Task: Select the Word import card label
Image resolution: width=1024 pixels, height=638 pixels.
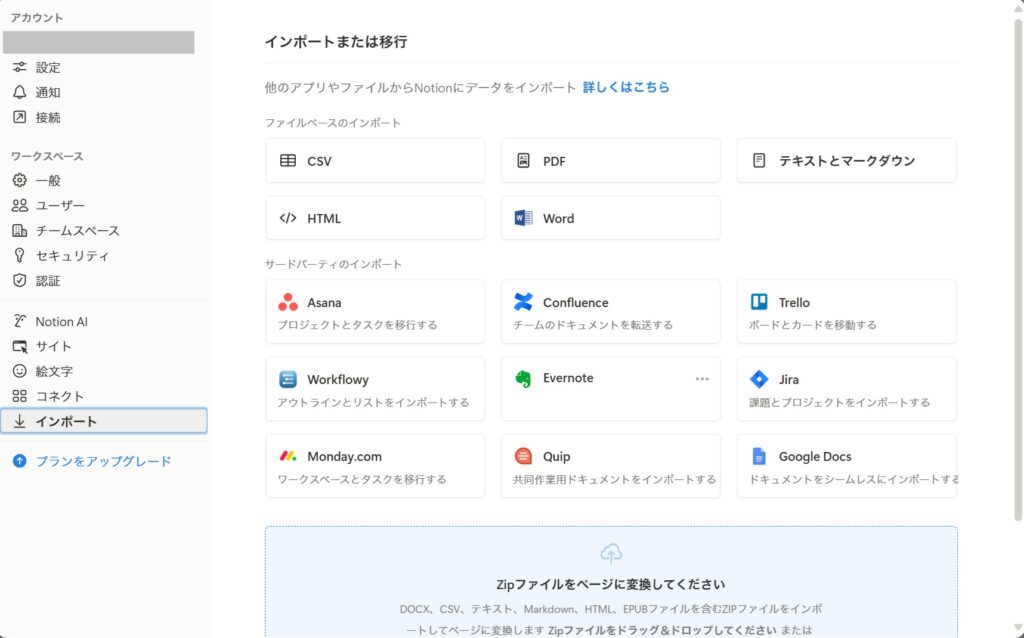Action: click(x=558, y=218)
